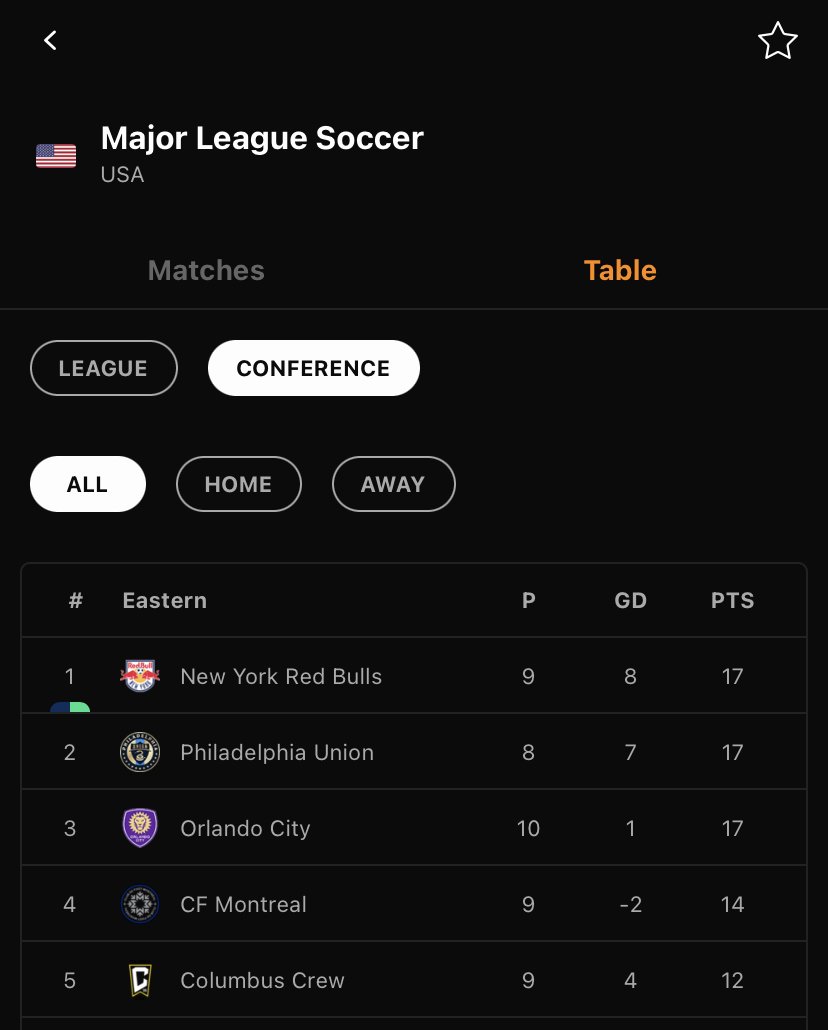
Task: Tap the USA flag icon
Action: pyautogui.click(x=56, y=156)
